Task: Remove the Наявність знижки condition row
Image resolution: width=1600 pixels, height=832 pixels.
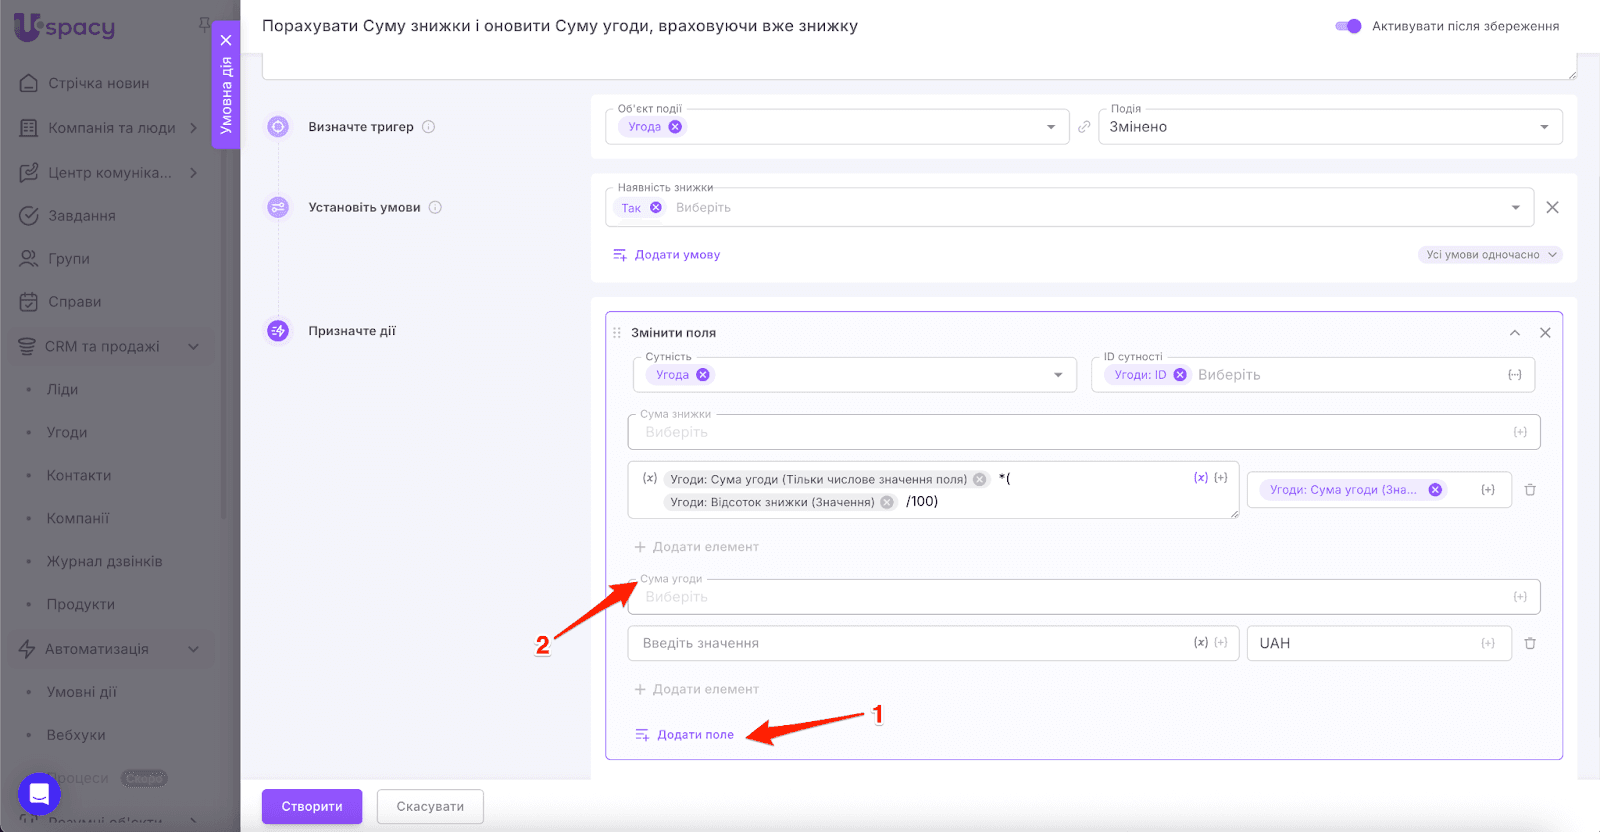Action: pos(1552,208)
